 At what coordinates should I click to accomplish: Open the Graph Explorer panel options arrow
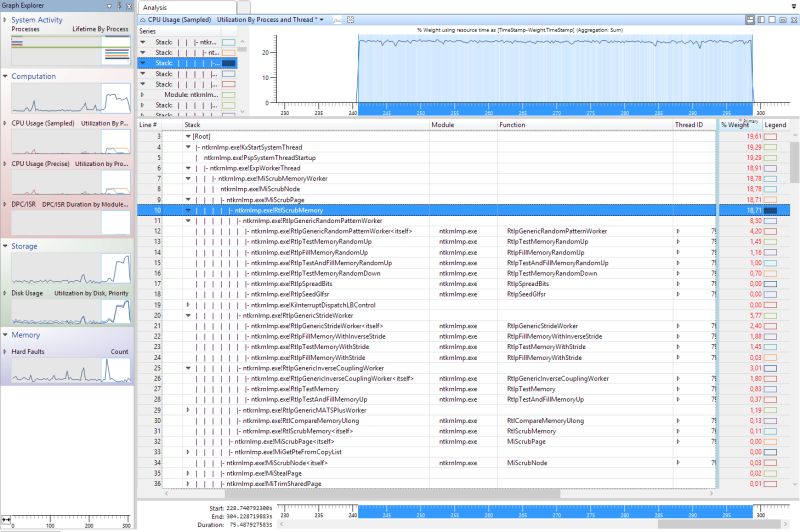click(x=109, y=6)
